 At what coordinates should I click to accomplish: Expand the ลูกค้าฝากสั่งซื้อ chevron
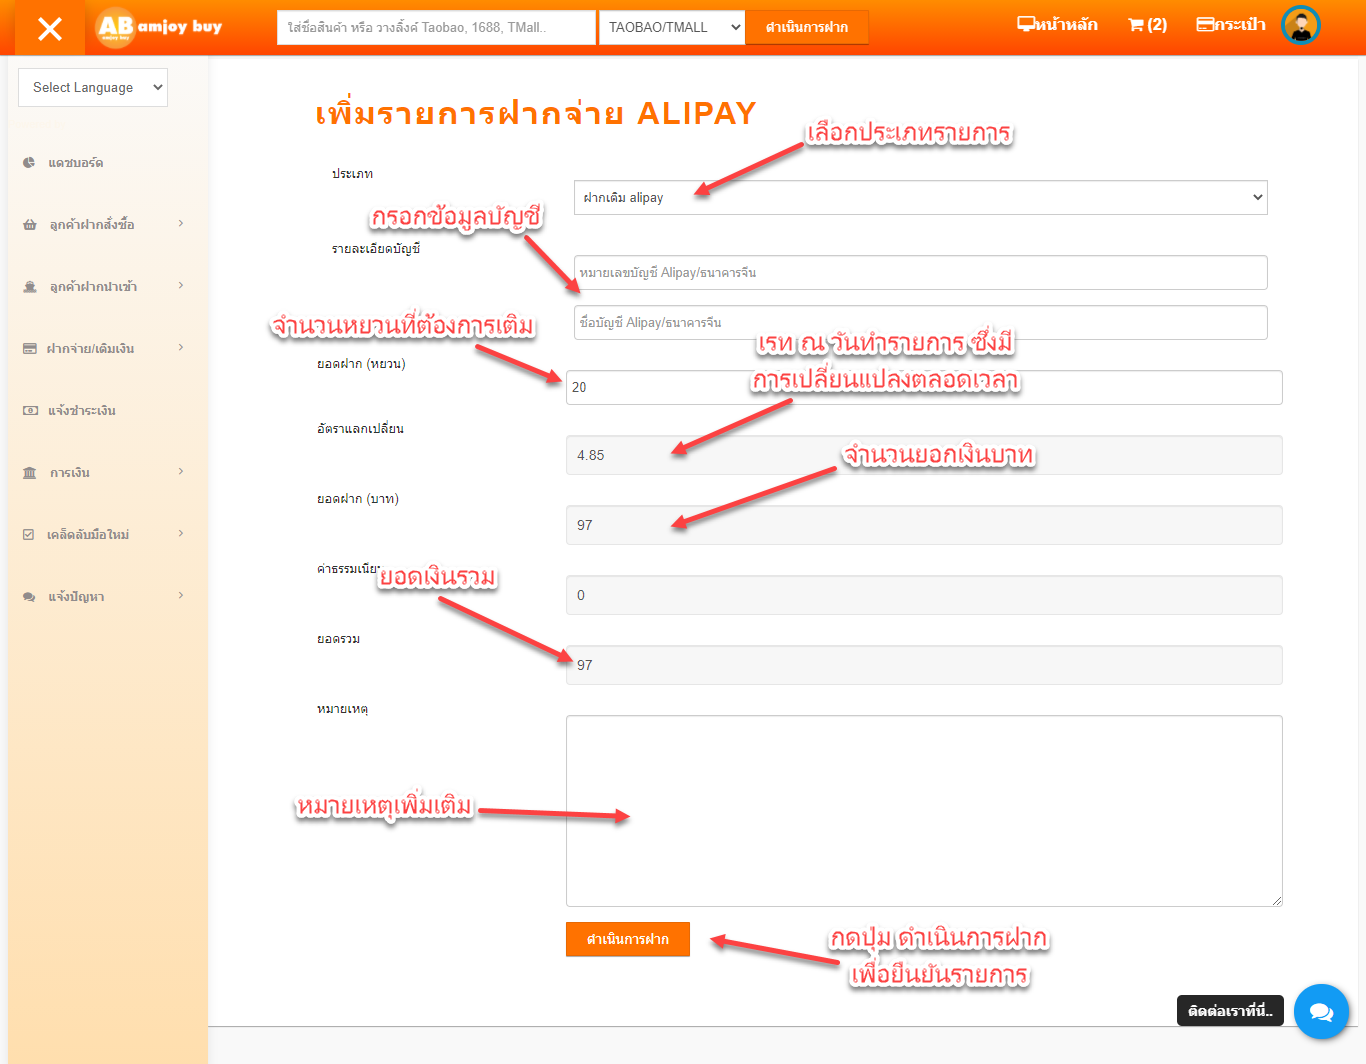181,223
